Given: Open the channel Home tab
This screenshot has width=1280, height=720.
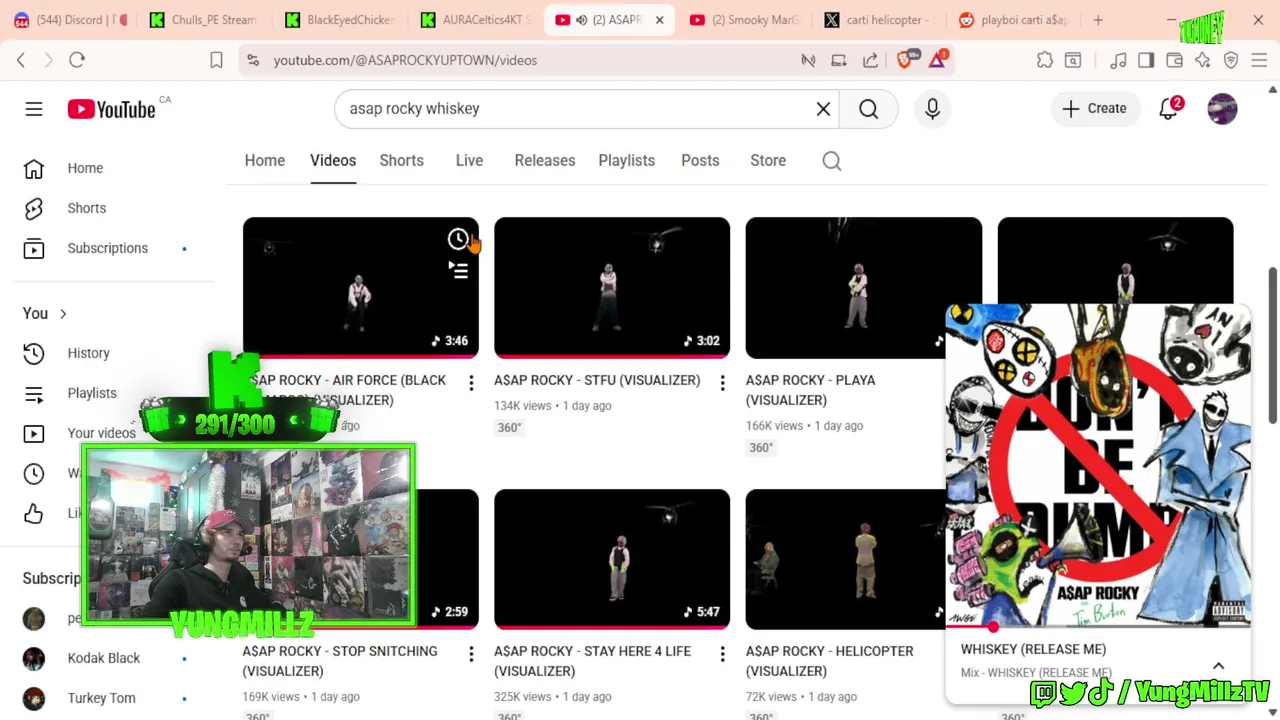Looking at the screenshot, I should tap(265, 161).
